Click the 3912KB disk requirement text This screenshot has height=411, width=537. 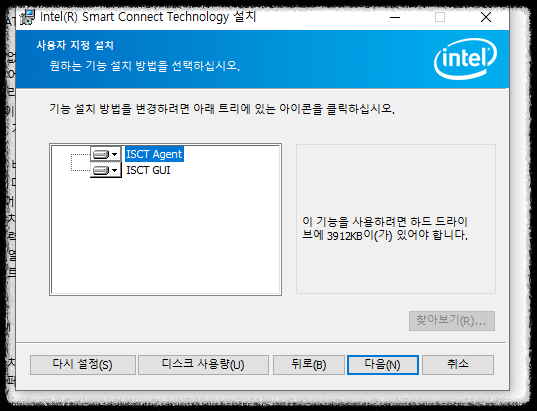click(385, 228)
